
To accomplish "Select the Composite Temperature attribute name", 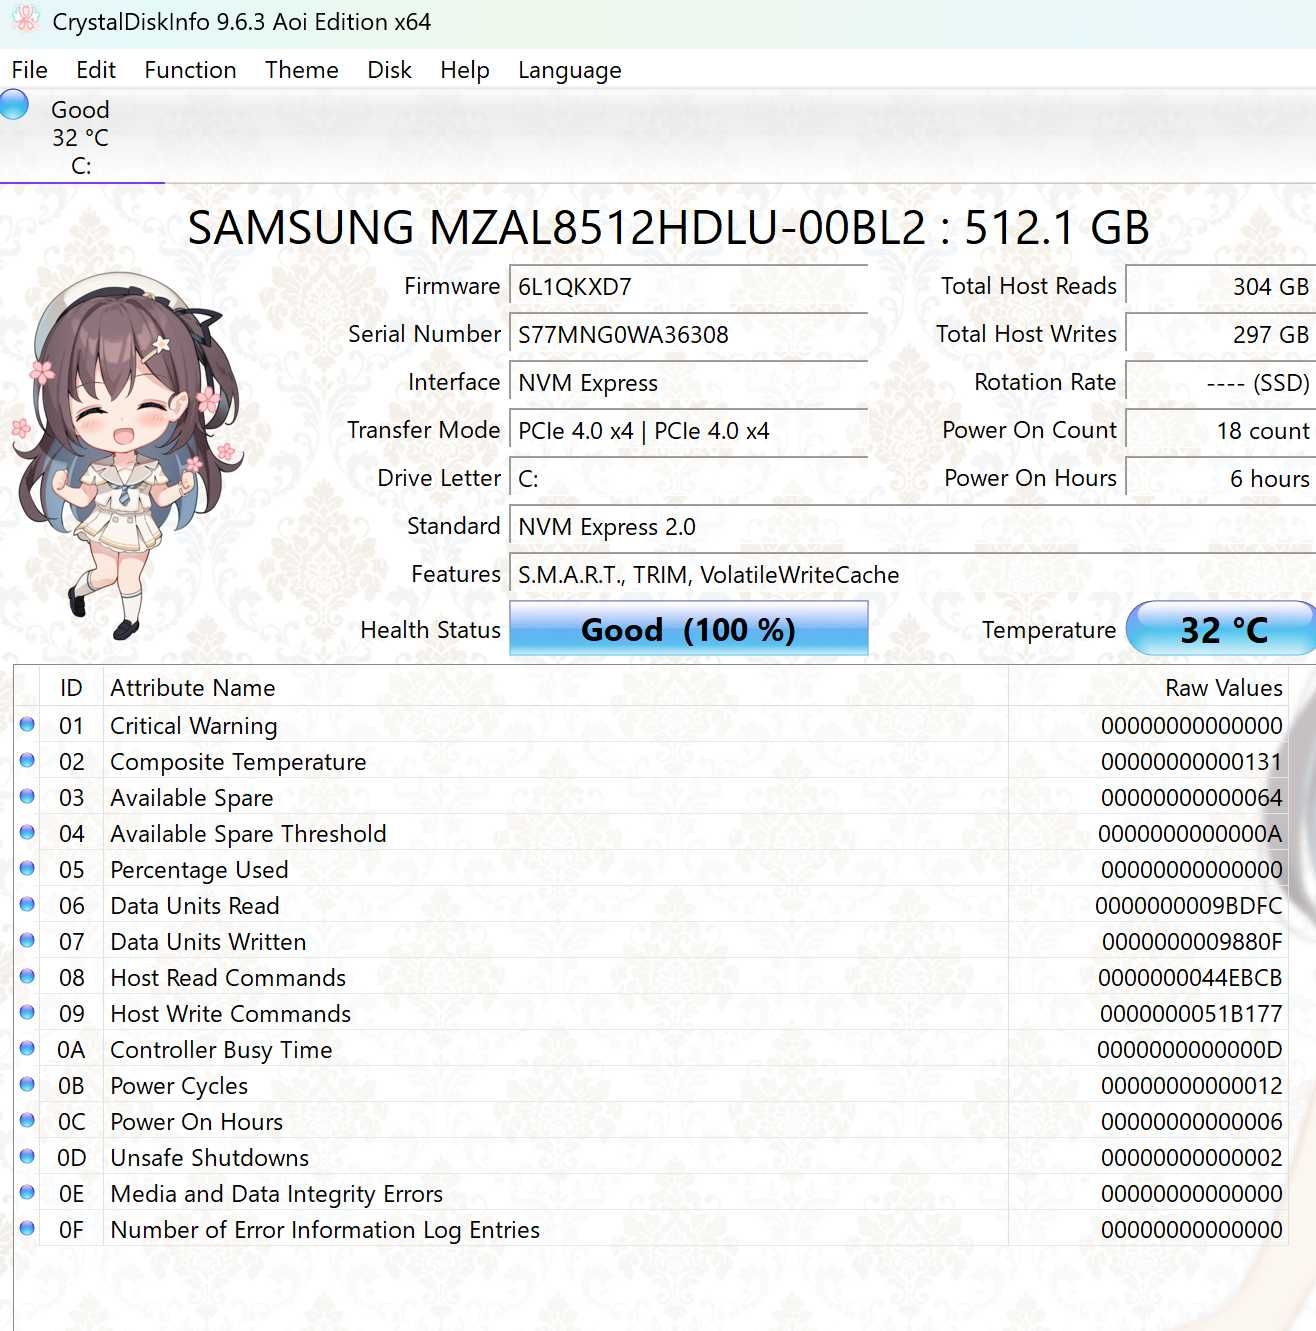I will point(238,762).
